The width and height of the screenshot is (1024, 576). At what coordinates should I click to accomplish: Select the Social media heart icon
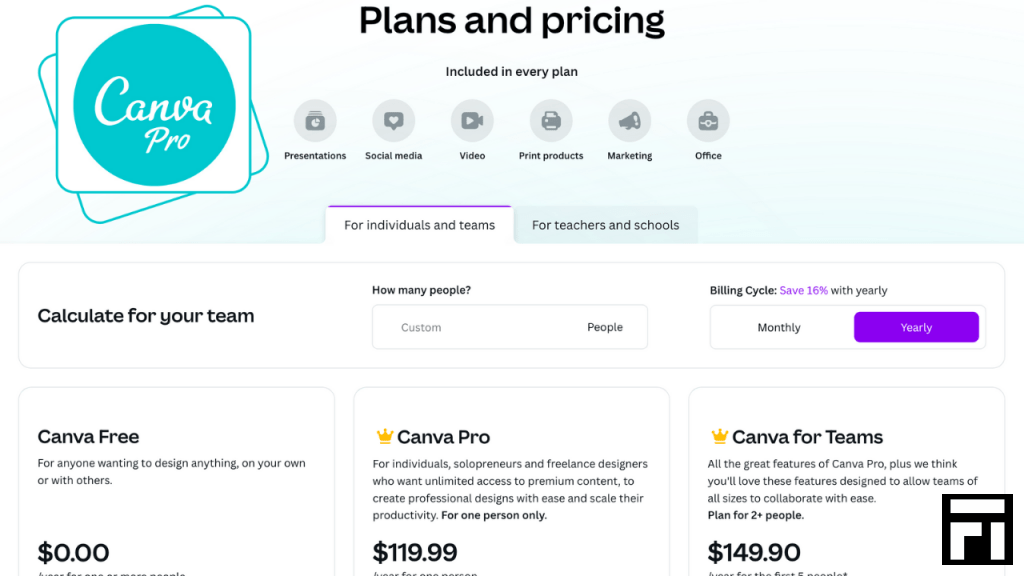click(x=394, y=121)
